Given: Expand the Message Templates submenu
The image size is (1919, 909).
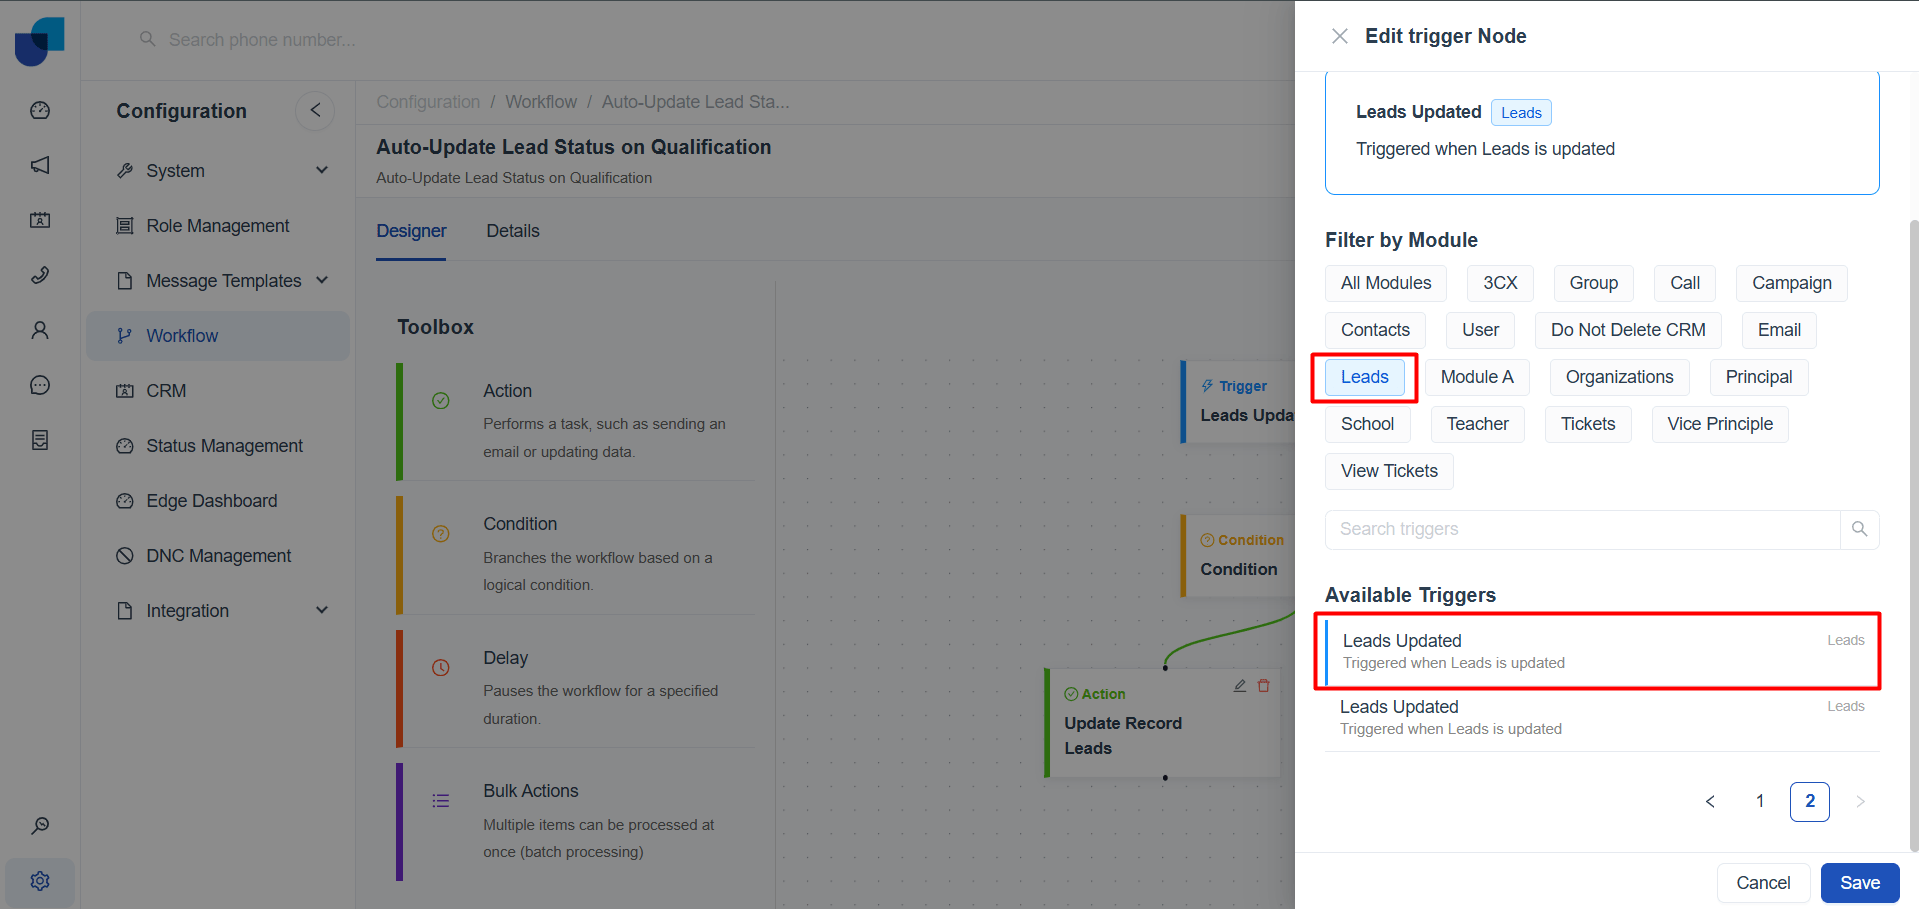Looking at the screenshot, I should 322,280.
